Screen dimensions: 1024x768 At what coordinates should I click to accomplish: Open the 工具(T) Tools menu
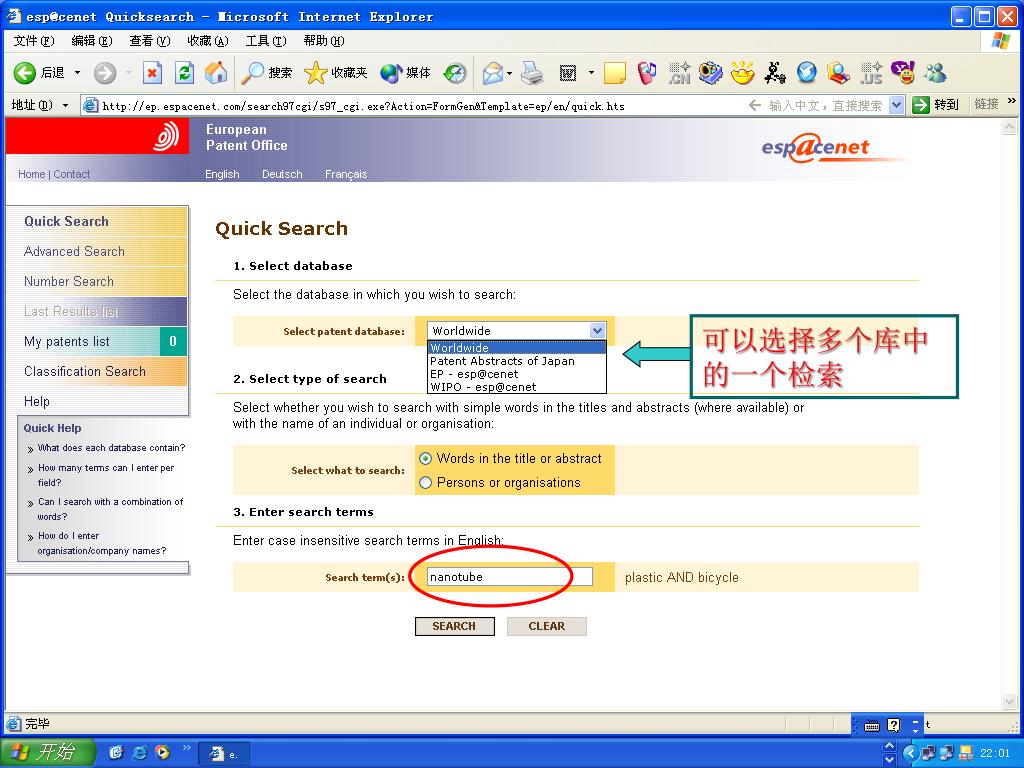(x=266, y=40)
